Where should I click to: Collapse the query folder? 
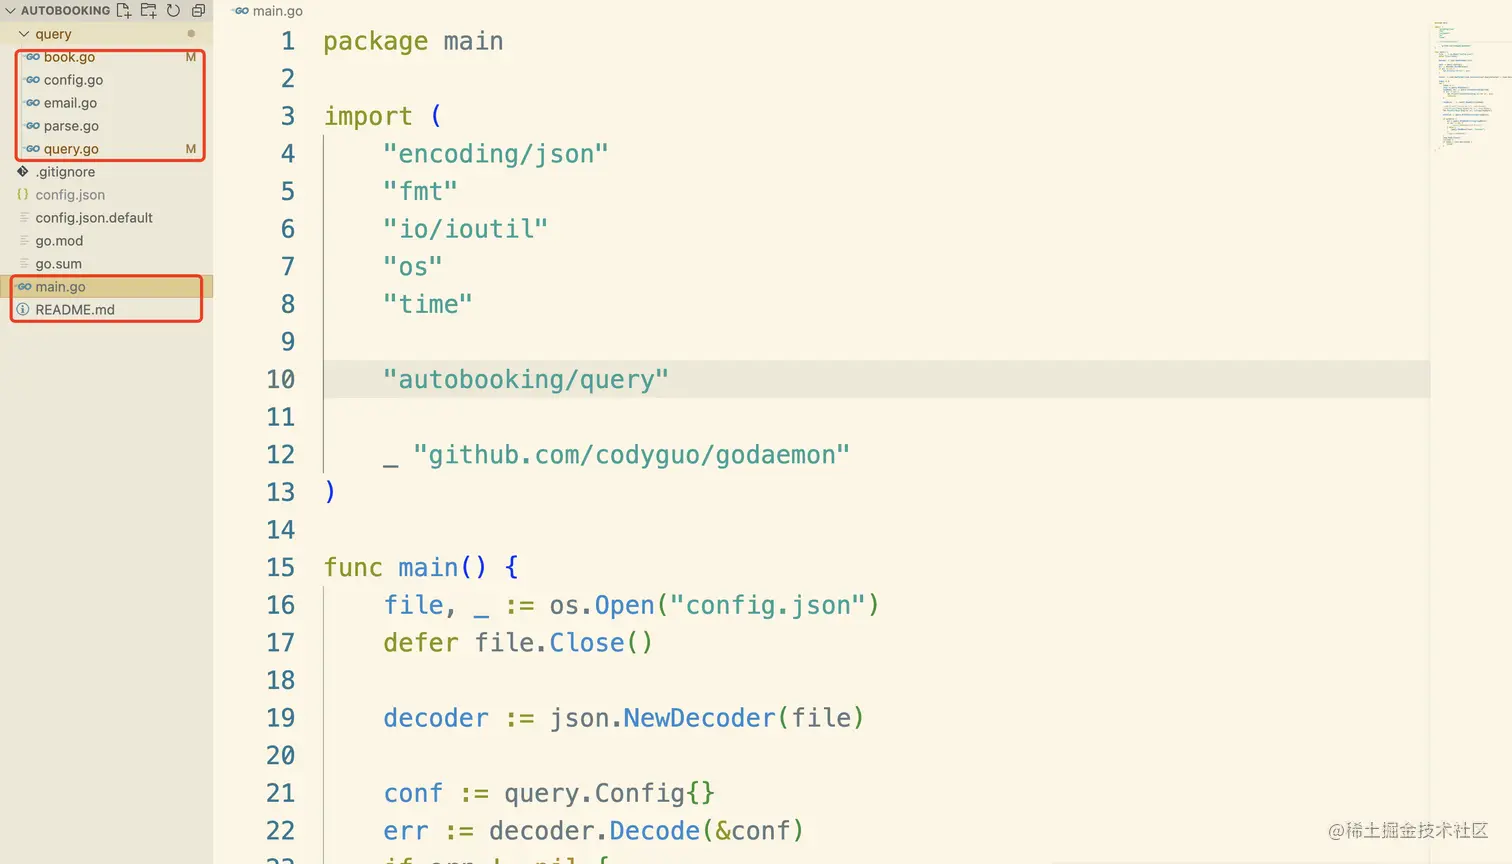tap(24, 33)
